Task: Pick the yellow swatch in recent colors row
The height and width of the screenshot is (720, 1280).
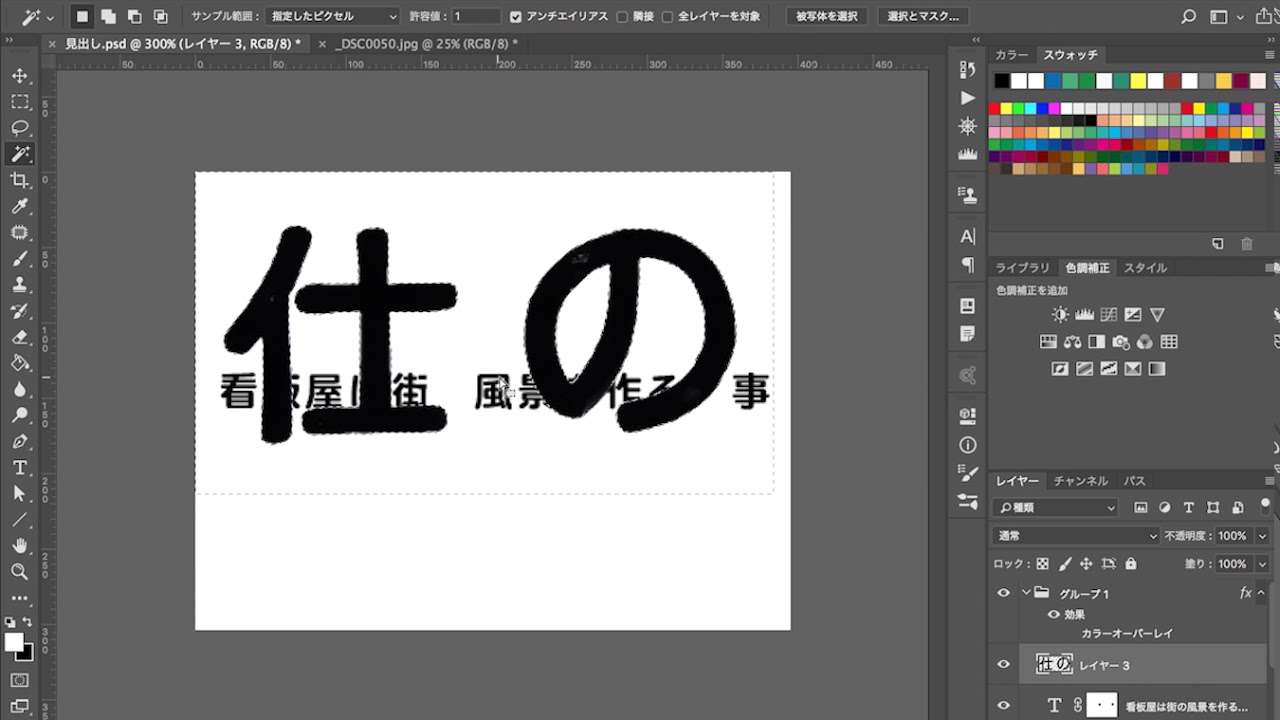Action: pos(1138,81)
